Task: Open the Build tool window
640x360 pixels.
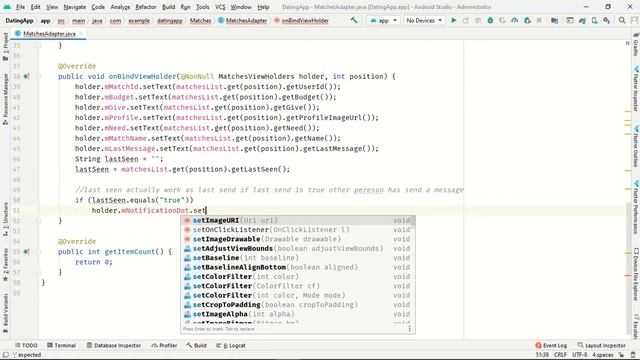Action: [196, 345]
